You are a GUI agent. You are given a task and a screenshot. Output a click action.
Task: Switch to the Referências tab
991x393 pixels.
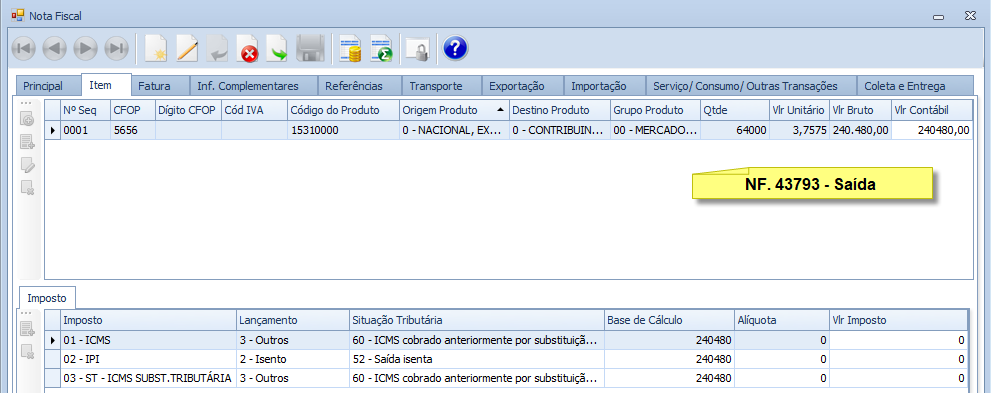coord(359,86)
